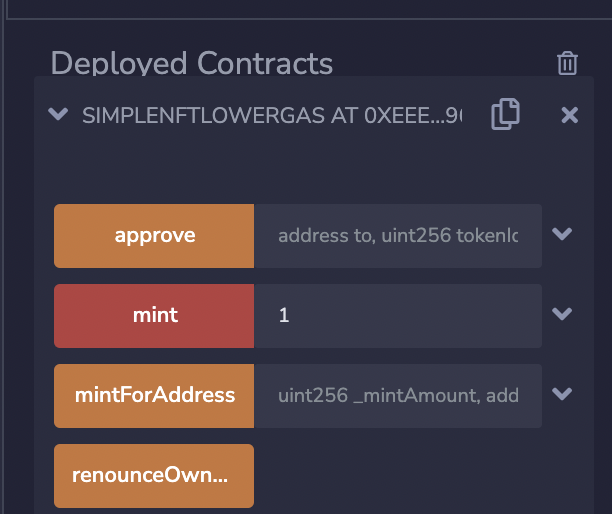Click the truncated 0XEEE contract address text
This screenshot has width=612, height=514.
coord(410,115)
